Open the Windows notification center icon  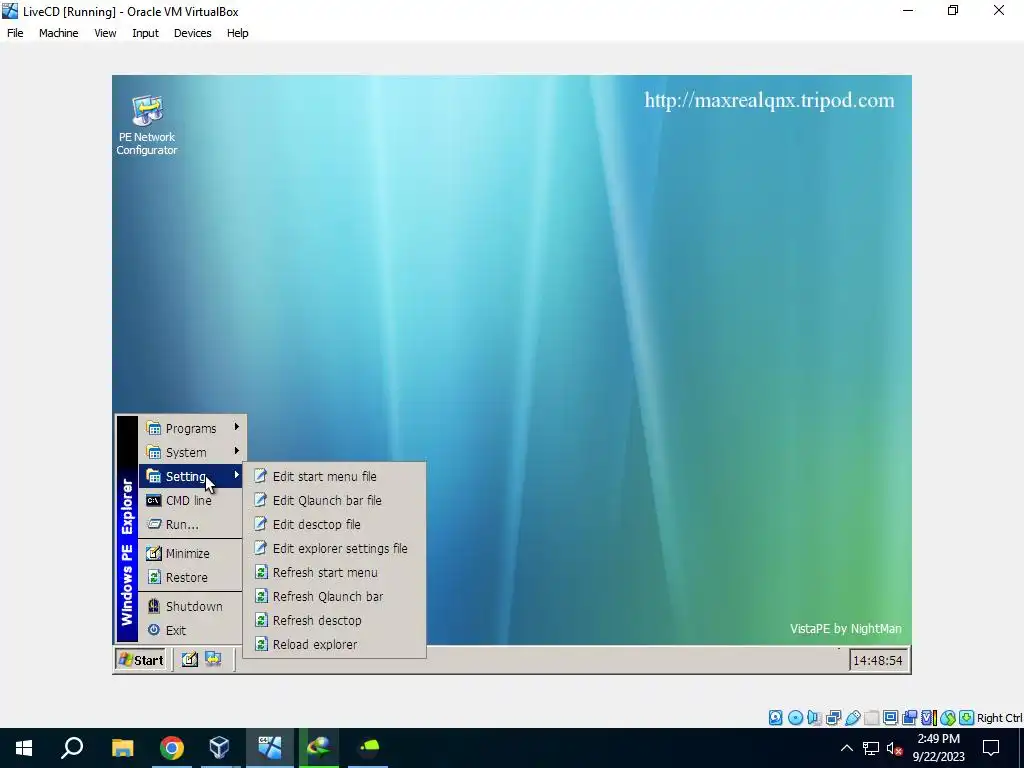[x=991, y=748]
